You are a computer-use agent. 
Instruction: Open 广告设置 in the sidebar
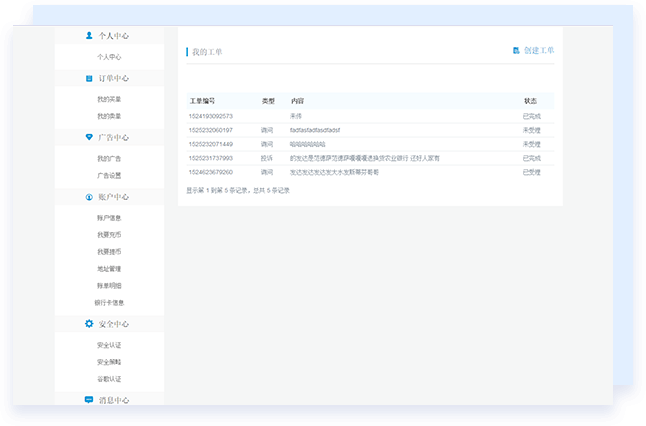(109, 175)
